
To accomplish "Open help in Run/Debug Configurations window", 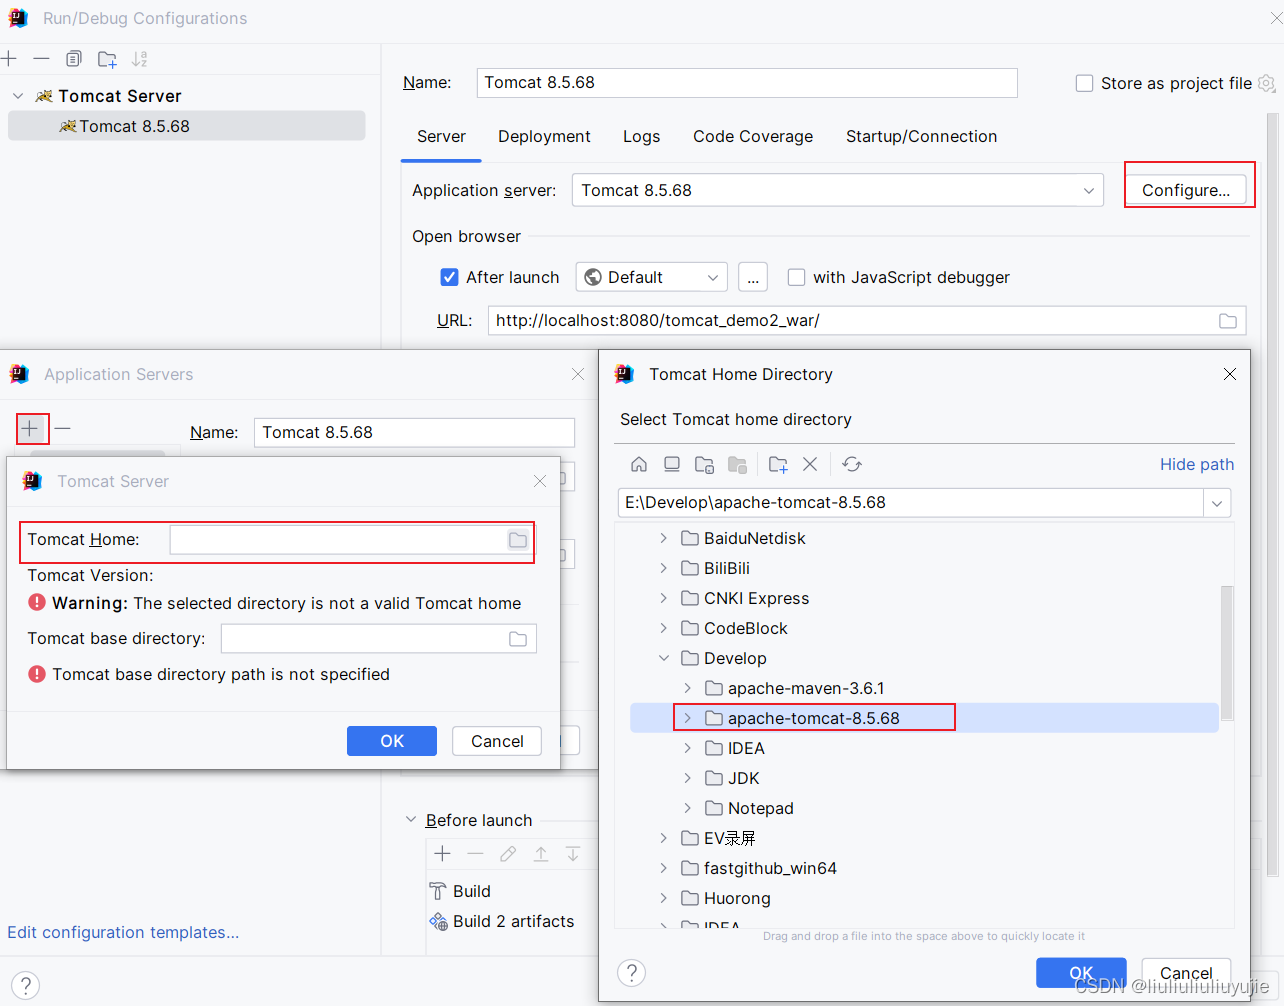I will (x=27, y=986).
